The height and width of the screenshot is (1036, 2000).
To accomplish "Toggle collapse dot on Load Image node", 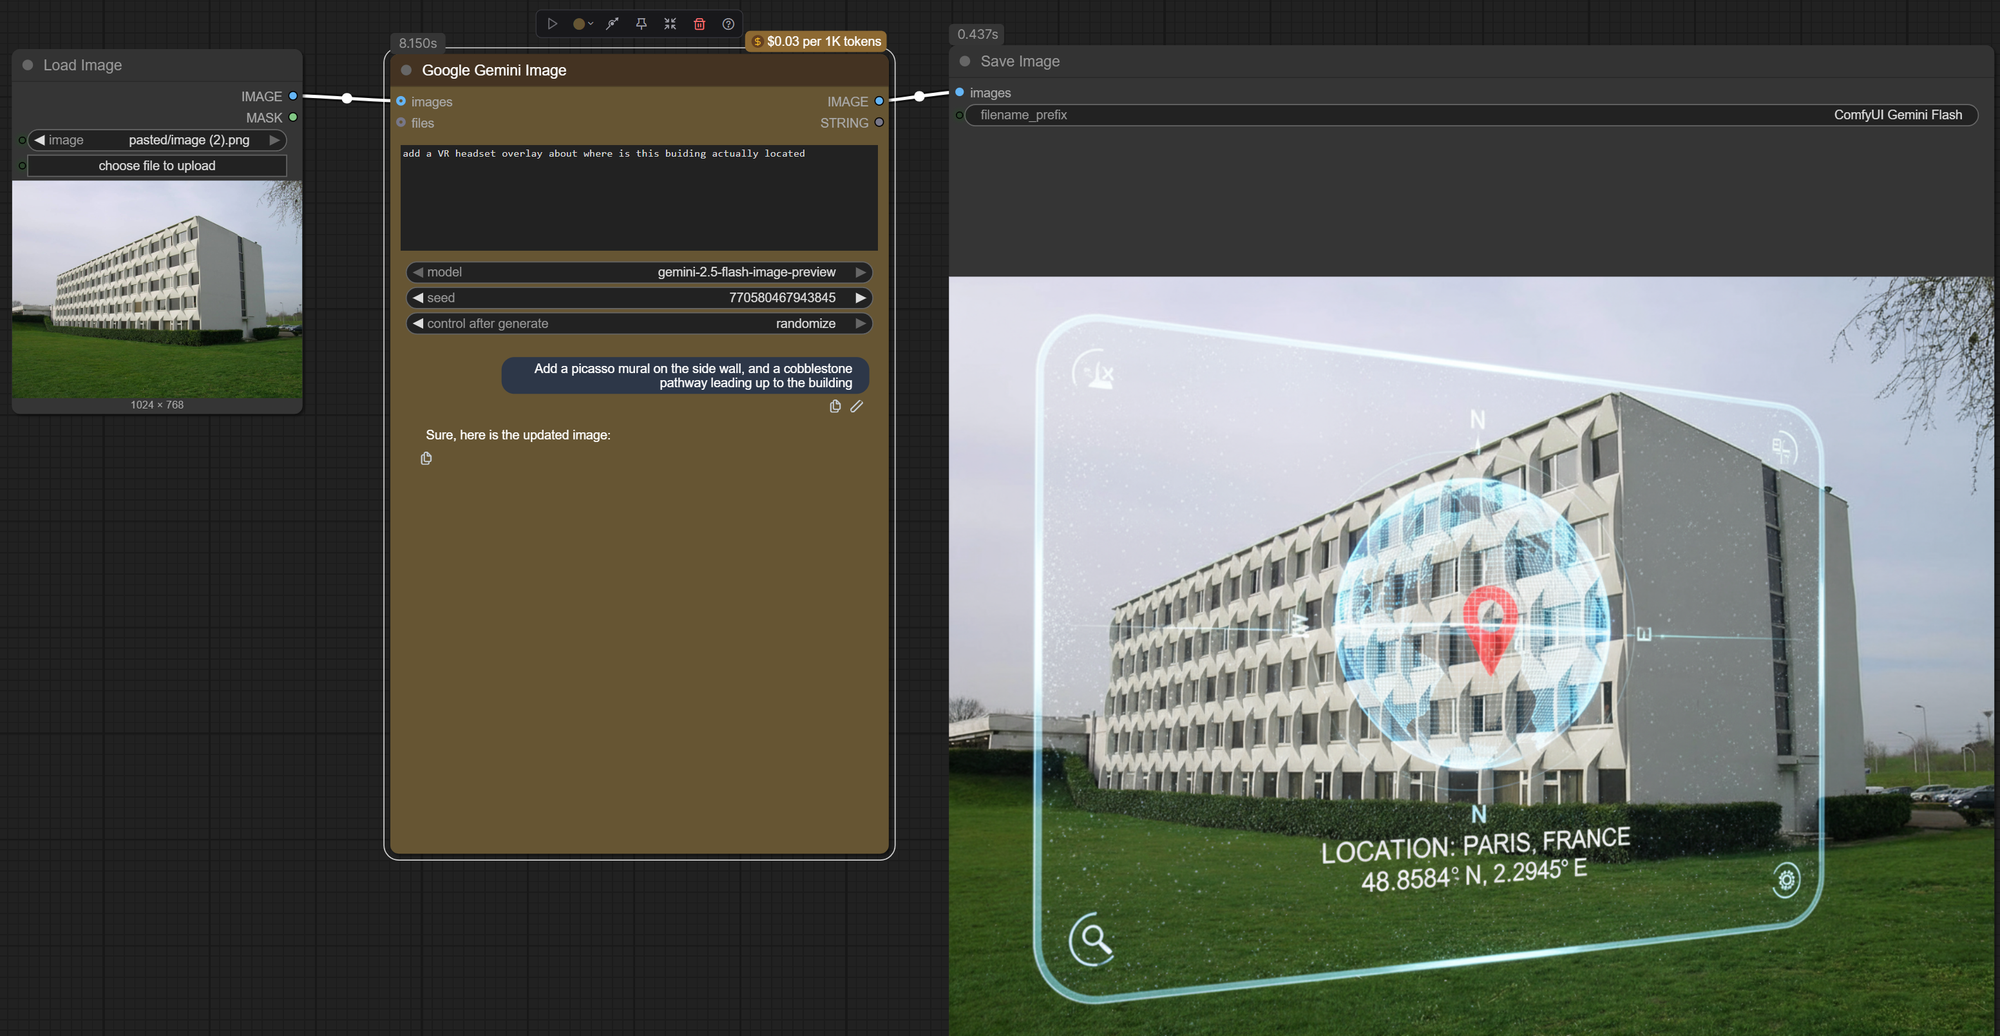I will pyautogui.click(x=28, y=65).
